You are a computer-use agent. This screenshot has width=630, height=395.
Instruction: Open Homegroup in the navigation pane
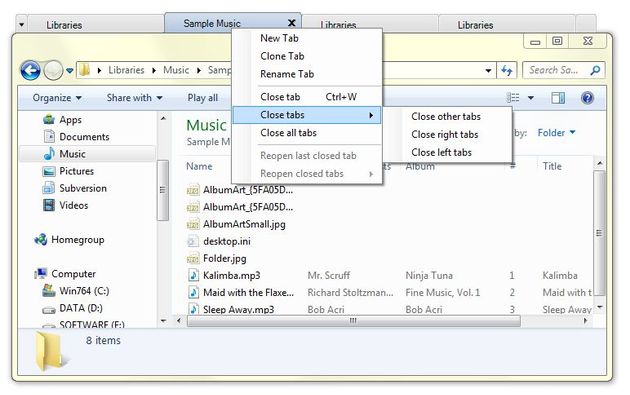[x=78, y=239]
